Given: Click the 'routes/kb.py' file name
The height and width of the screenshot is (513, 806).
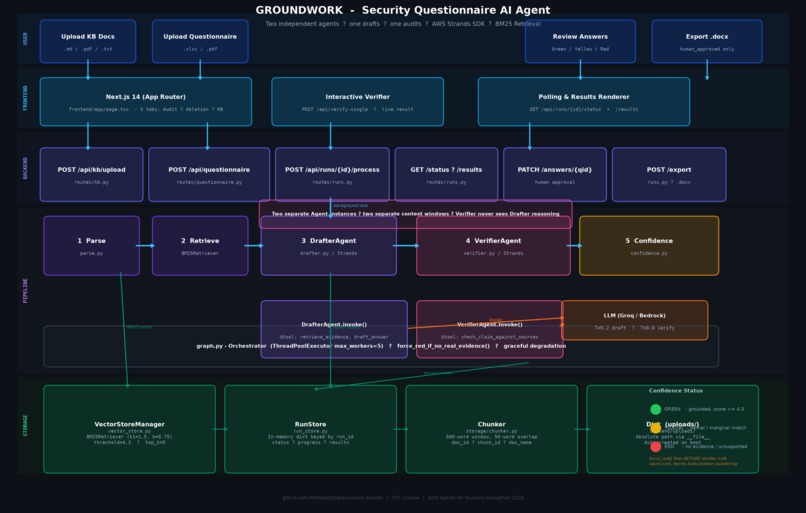Looking at the screenshot, I should pos(91,182).
